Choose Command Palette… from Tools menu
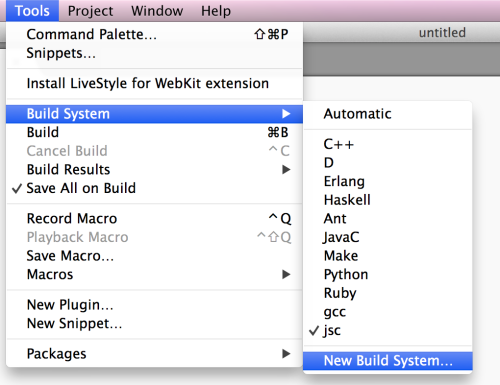 (x=154, y=34)
